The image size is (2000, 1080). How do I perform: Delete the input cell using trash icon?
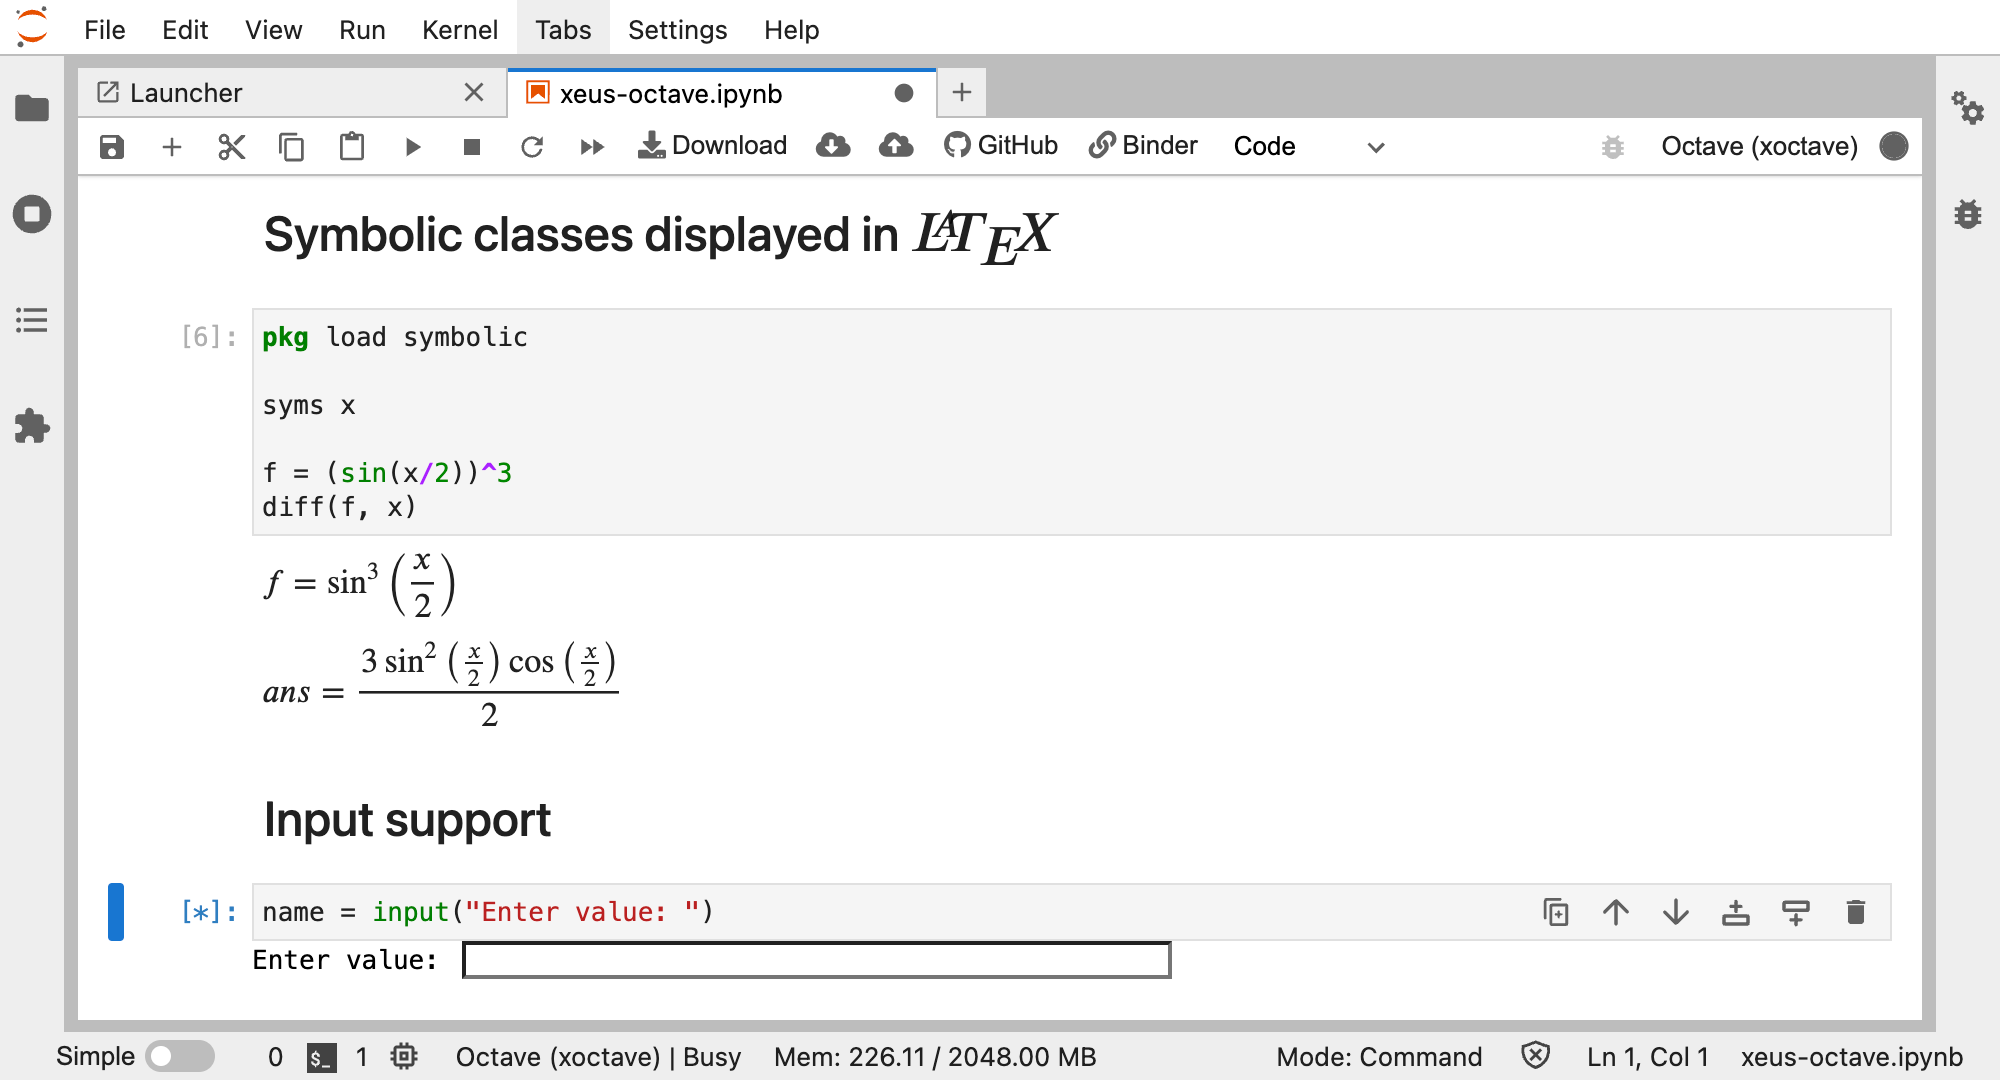[1855, 912]
